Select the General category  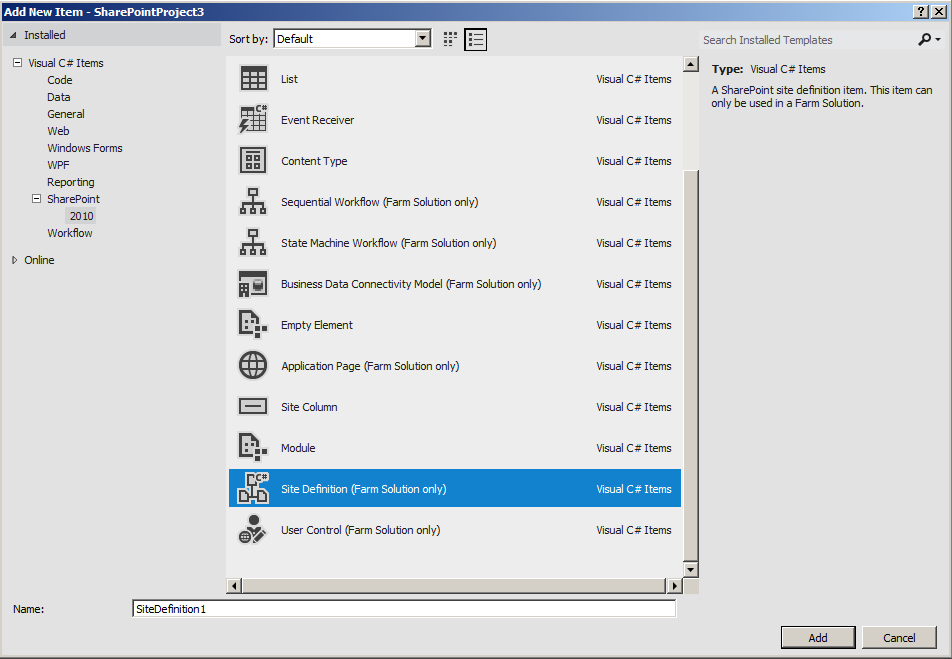tap(66, 114)
